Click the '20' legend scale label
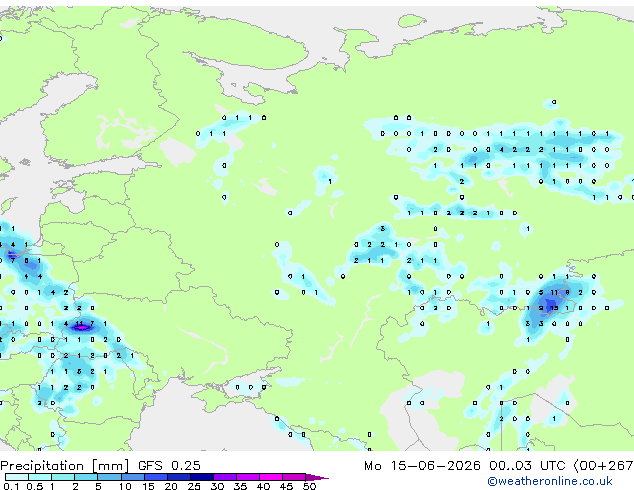 pyautogui.click(x=171, y=486)
